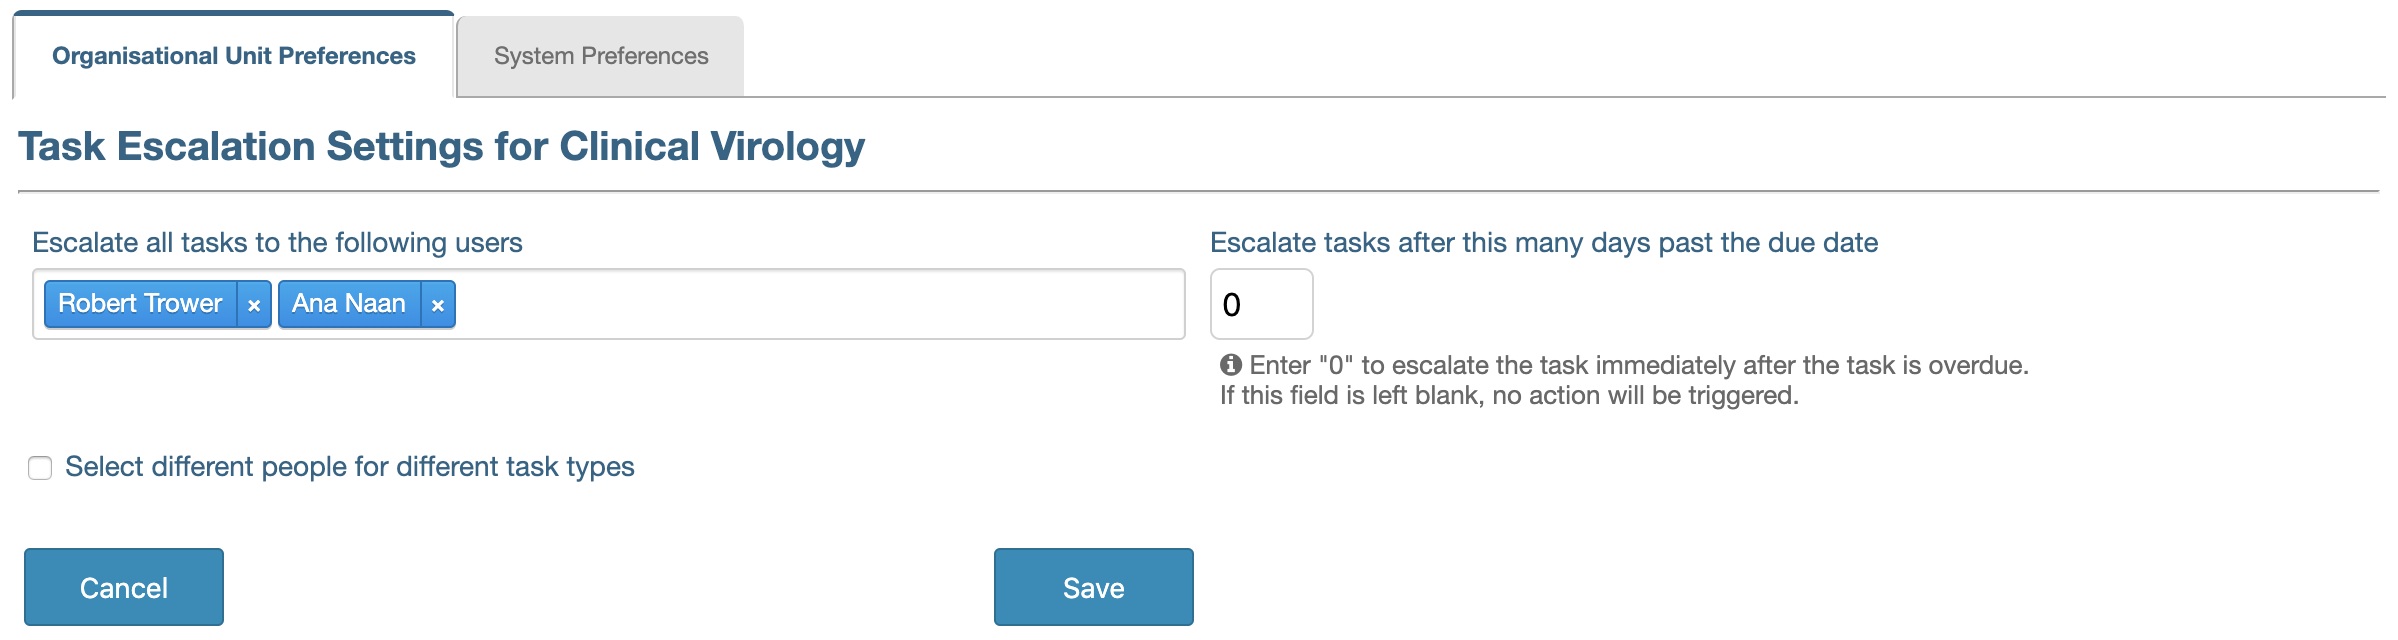
Task: Tick the different people for task types checkbox
Action: pos(40,468)
